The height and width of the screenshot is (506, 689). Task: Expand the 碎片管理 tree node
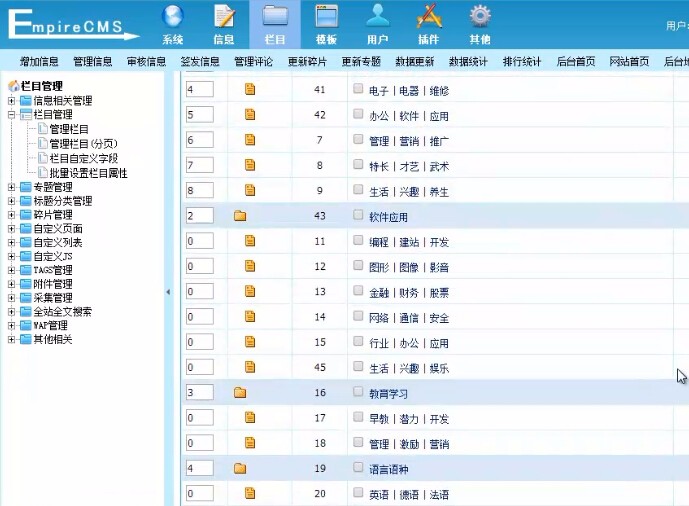click(x=11, y=215)
